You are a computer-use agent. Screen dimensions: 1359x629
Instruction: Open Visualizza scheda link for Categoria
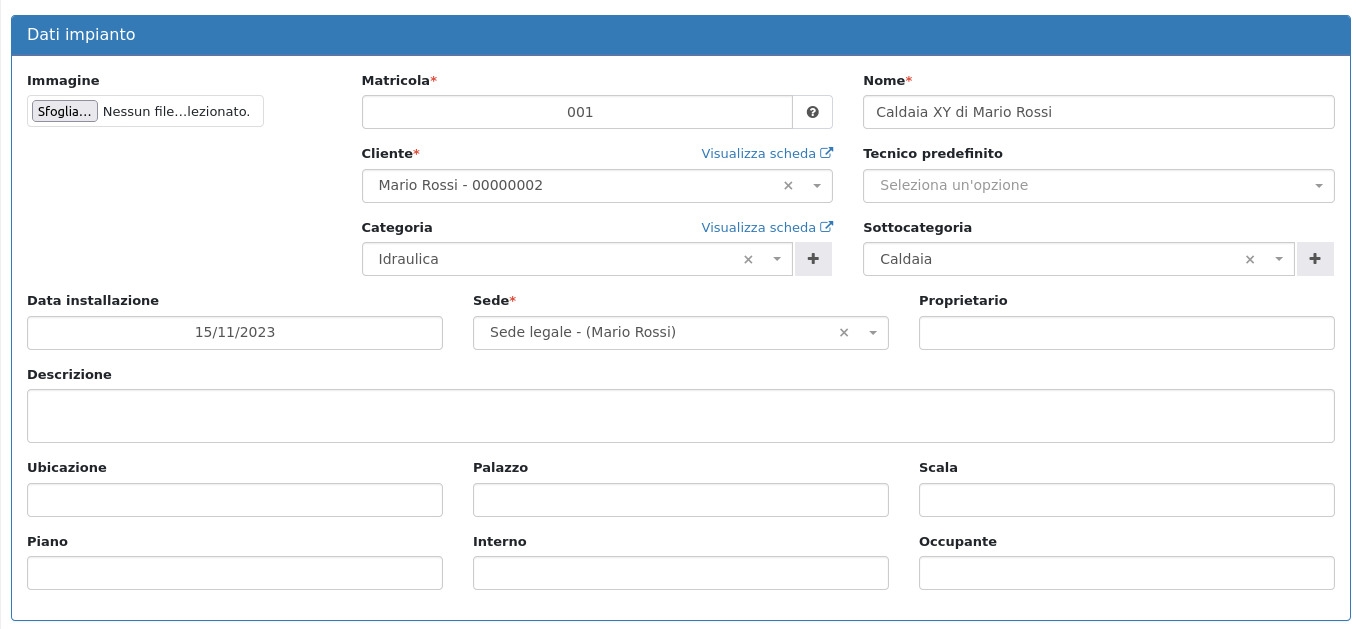(x=766, y=228)
